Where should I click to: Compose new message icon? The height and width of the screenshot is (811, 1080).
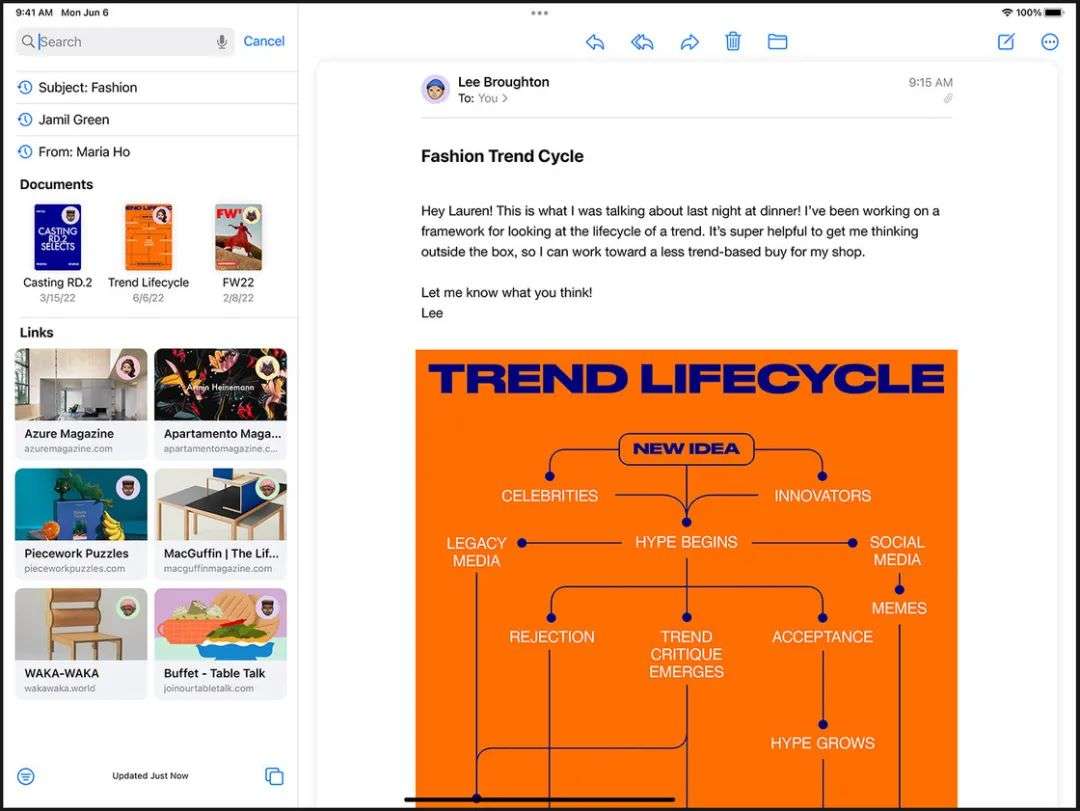[x=1006, y=42]
